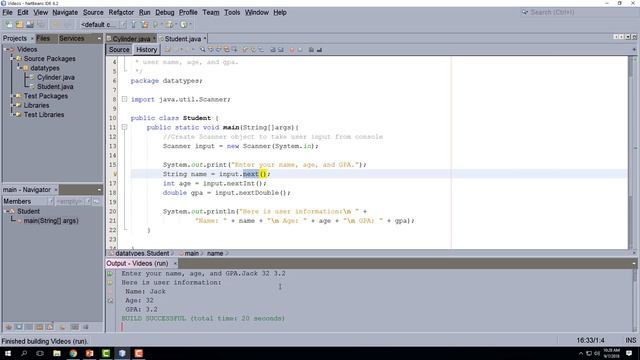Click the Profile Project toolbar icon
This screenshot has height=360, width=640.
pyautogui.click(x=184, y=24)
